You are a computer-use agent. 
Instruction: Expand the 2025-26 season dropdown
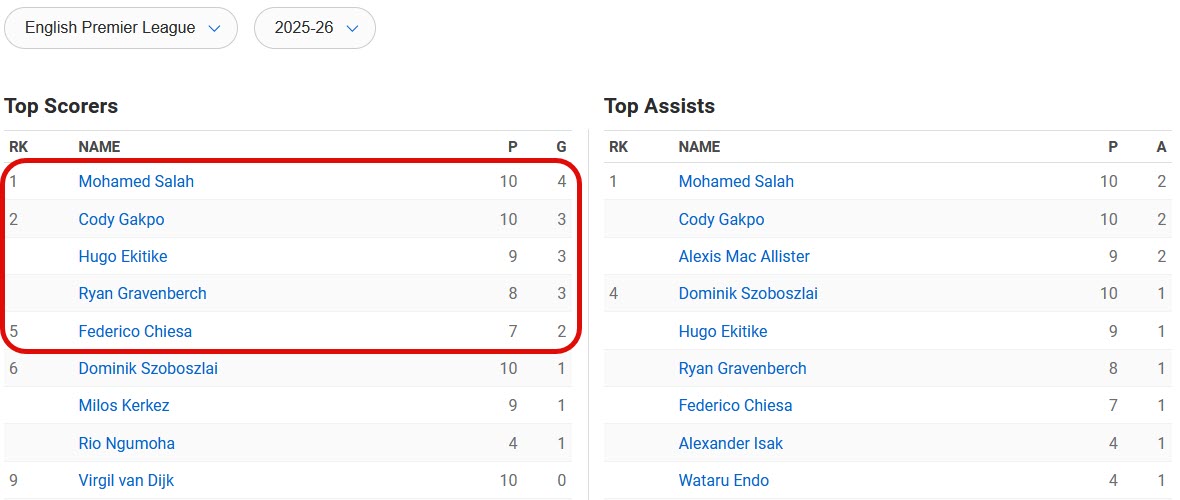click(x=315, y=28)
